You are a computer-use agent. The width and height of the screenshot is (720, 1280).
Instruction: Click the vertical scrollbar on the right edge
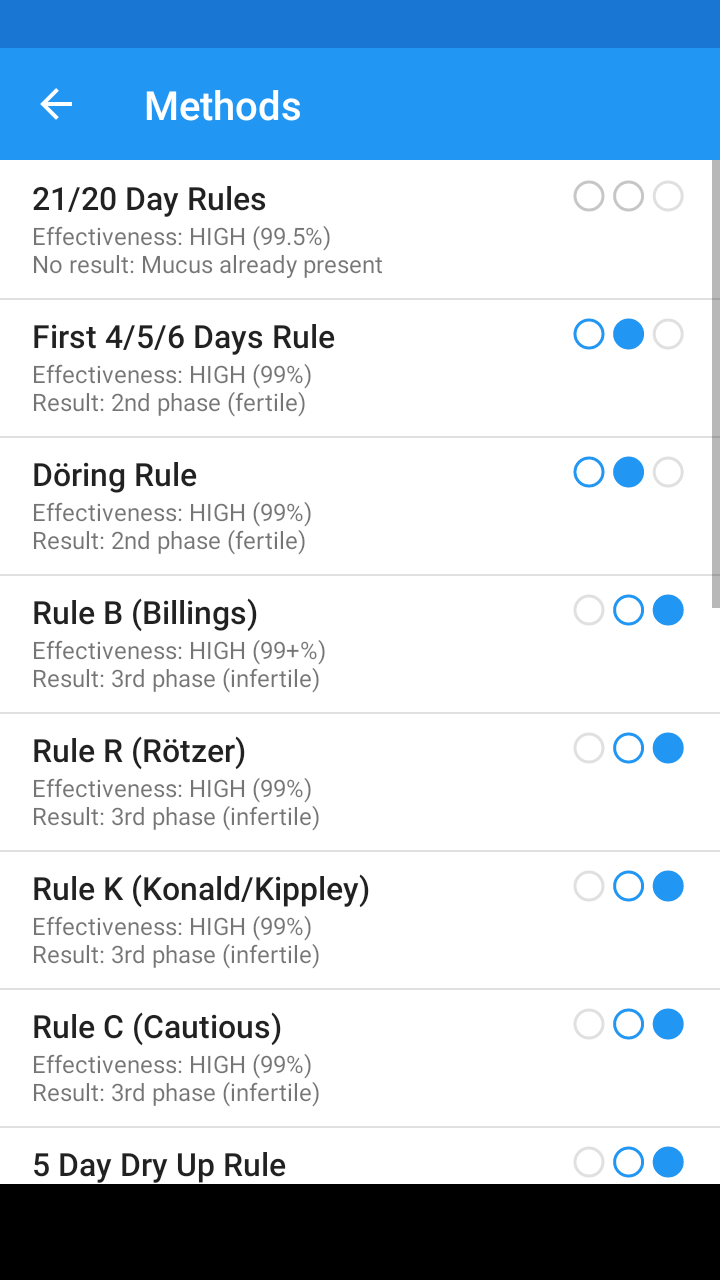(715, 384)
